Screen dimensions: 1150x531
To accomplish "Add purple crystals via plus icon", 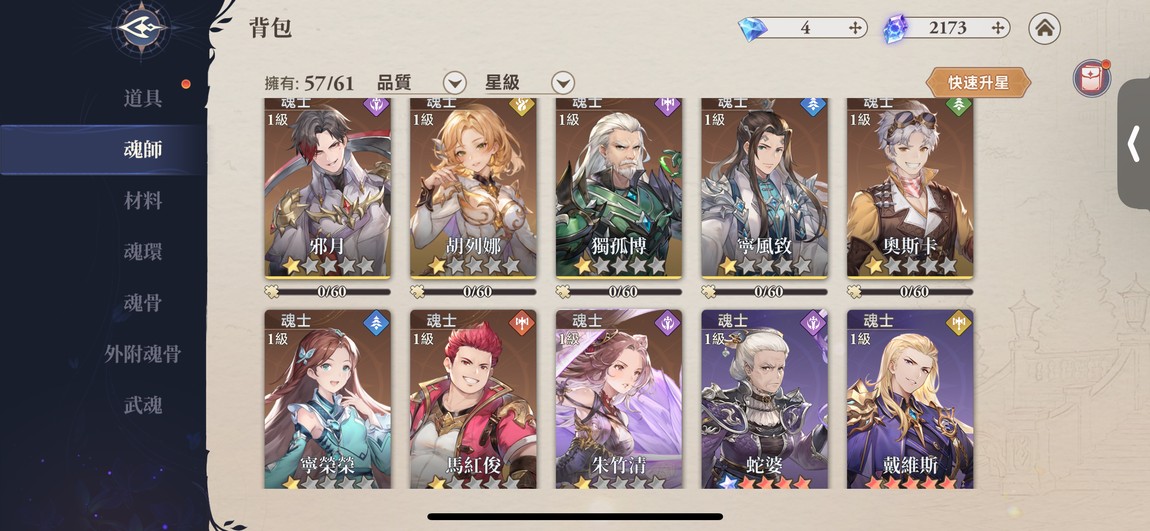I will click(997, 29).
